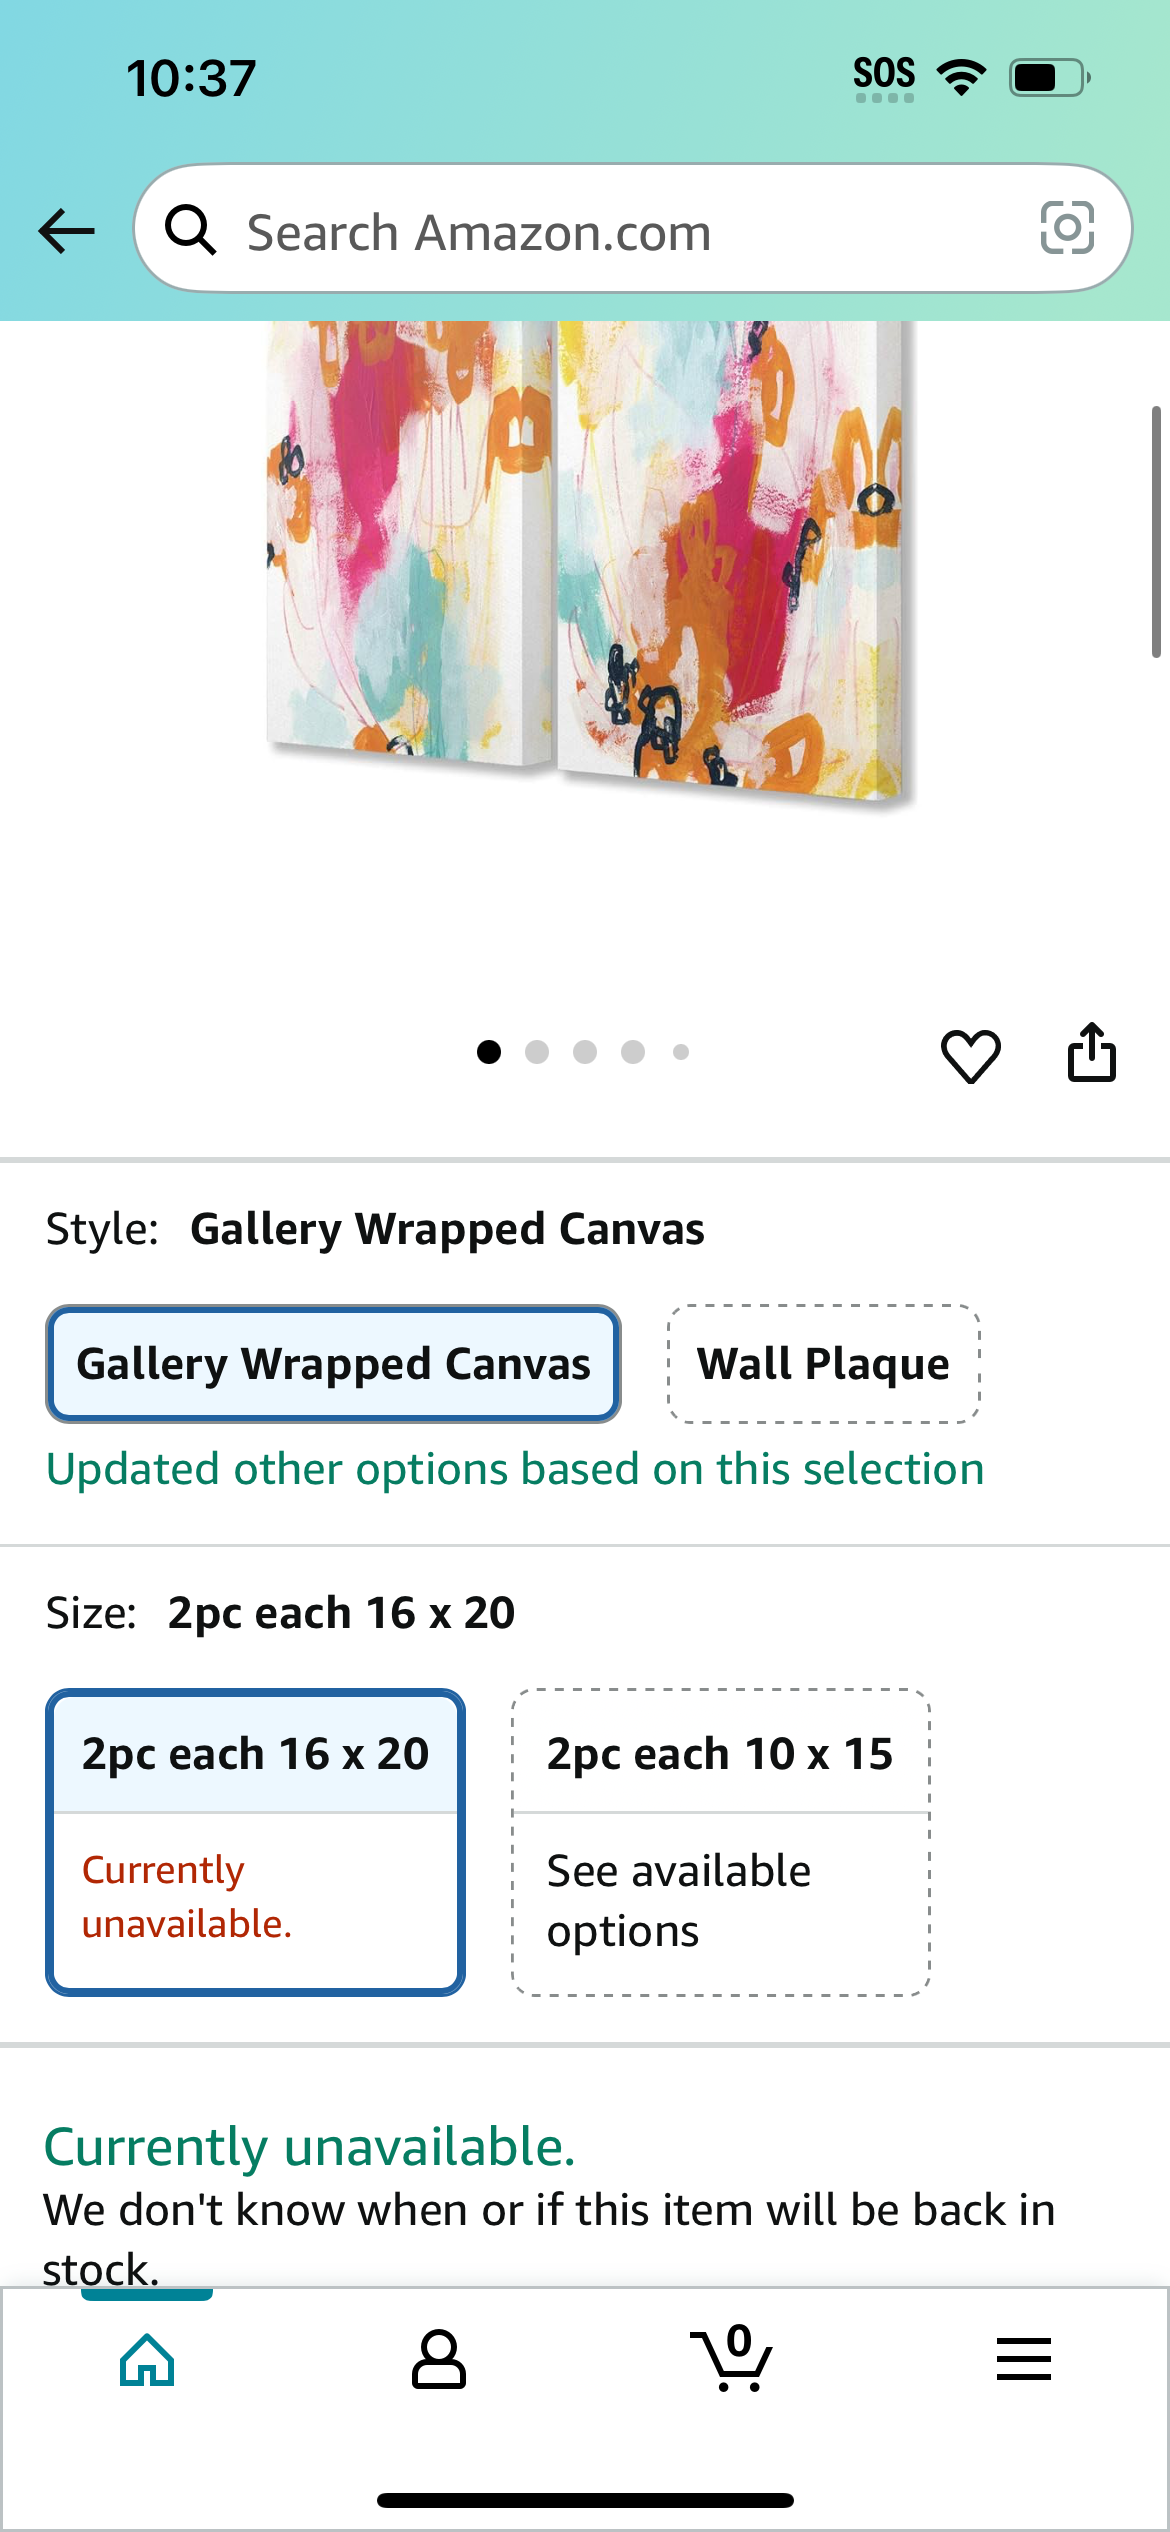Open the Home tab icon

[147, 2360]
